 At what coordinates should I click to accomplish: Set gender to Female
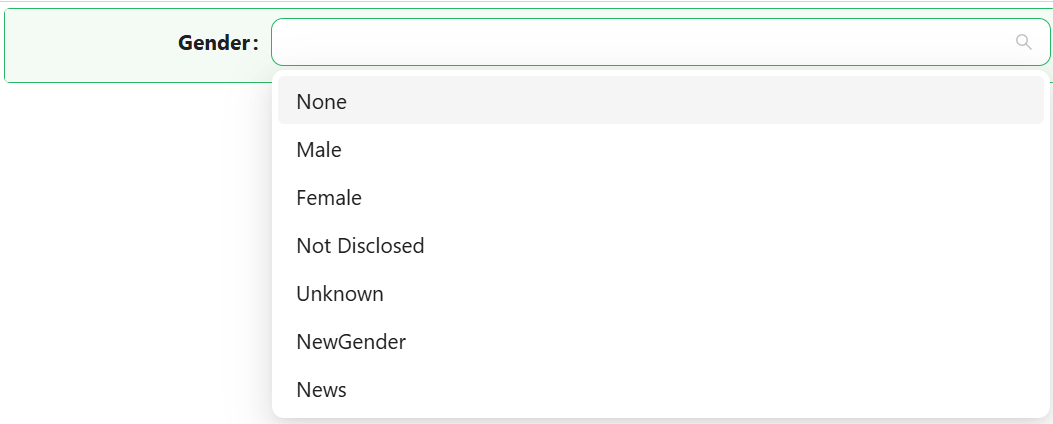point(661,197)
